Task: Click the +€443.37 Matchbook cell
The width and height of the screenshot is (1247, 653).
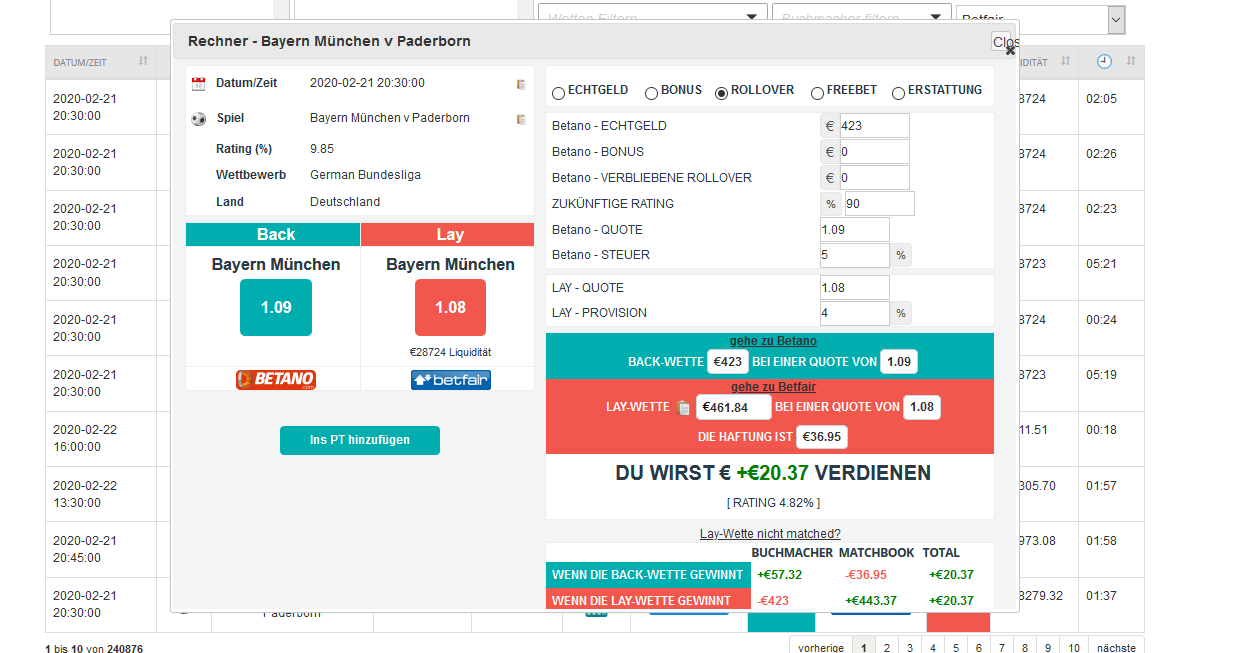Action: (x=870, y=601)
